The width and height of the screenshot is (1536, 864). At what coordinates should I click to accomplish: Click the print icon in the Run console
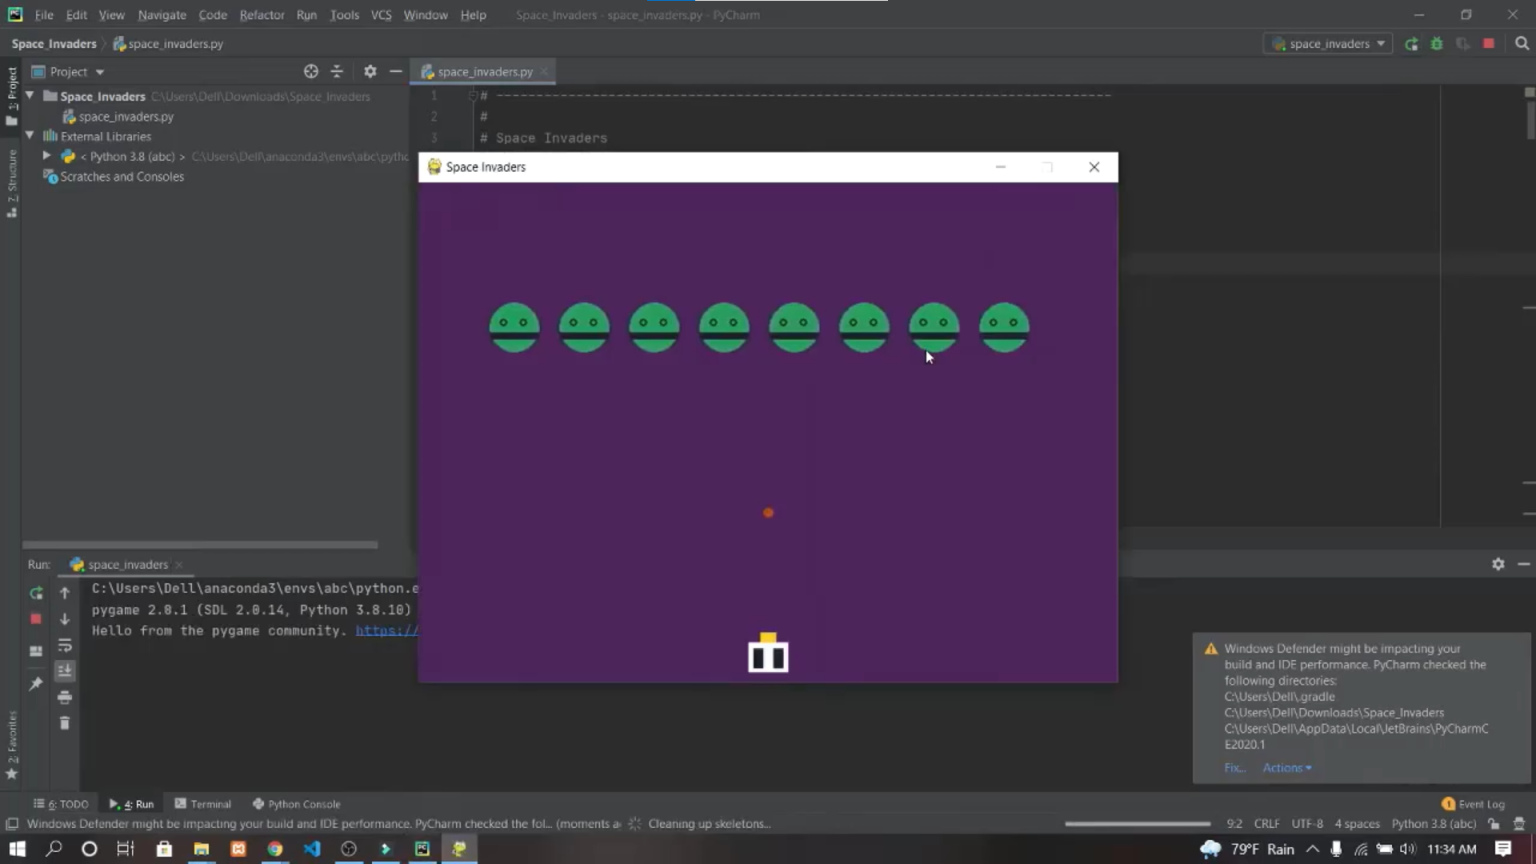tap(65, 697)
